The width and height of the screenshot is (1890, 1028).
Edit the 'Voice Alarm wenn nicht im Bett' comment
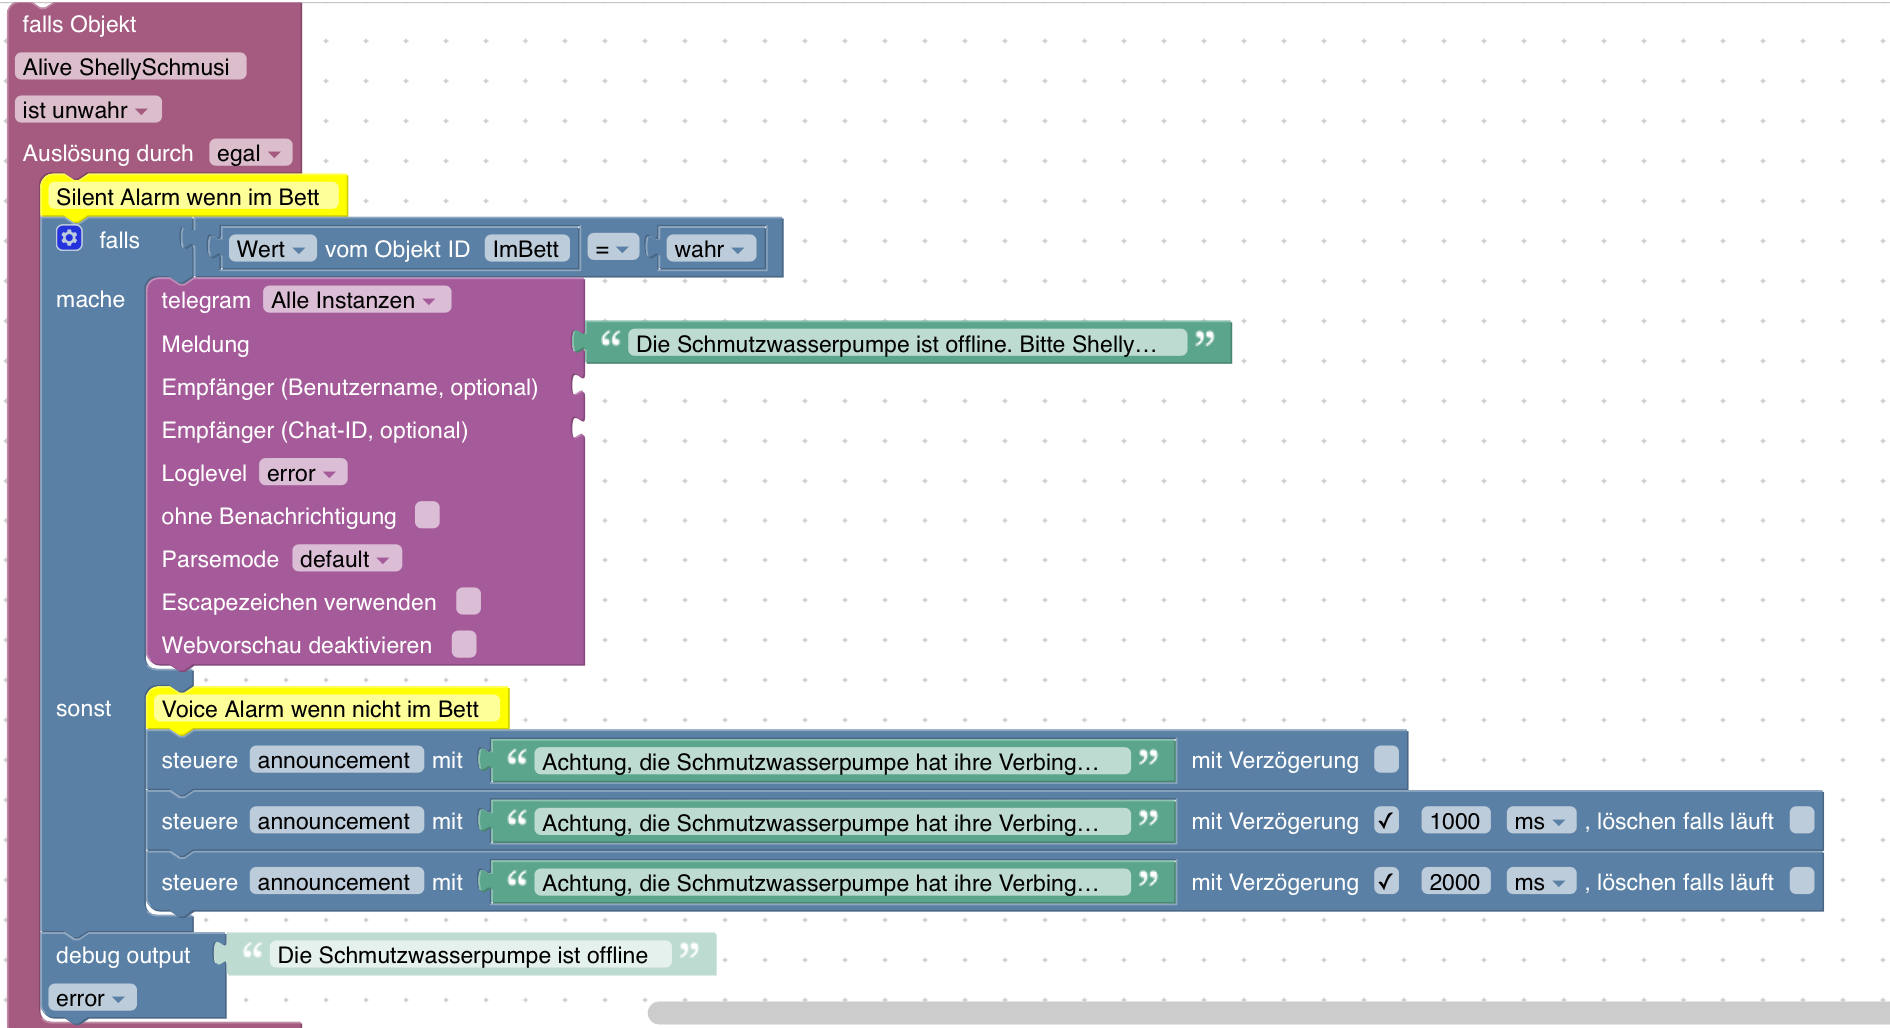coord(326,709)
